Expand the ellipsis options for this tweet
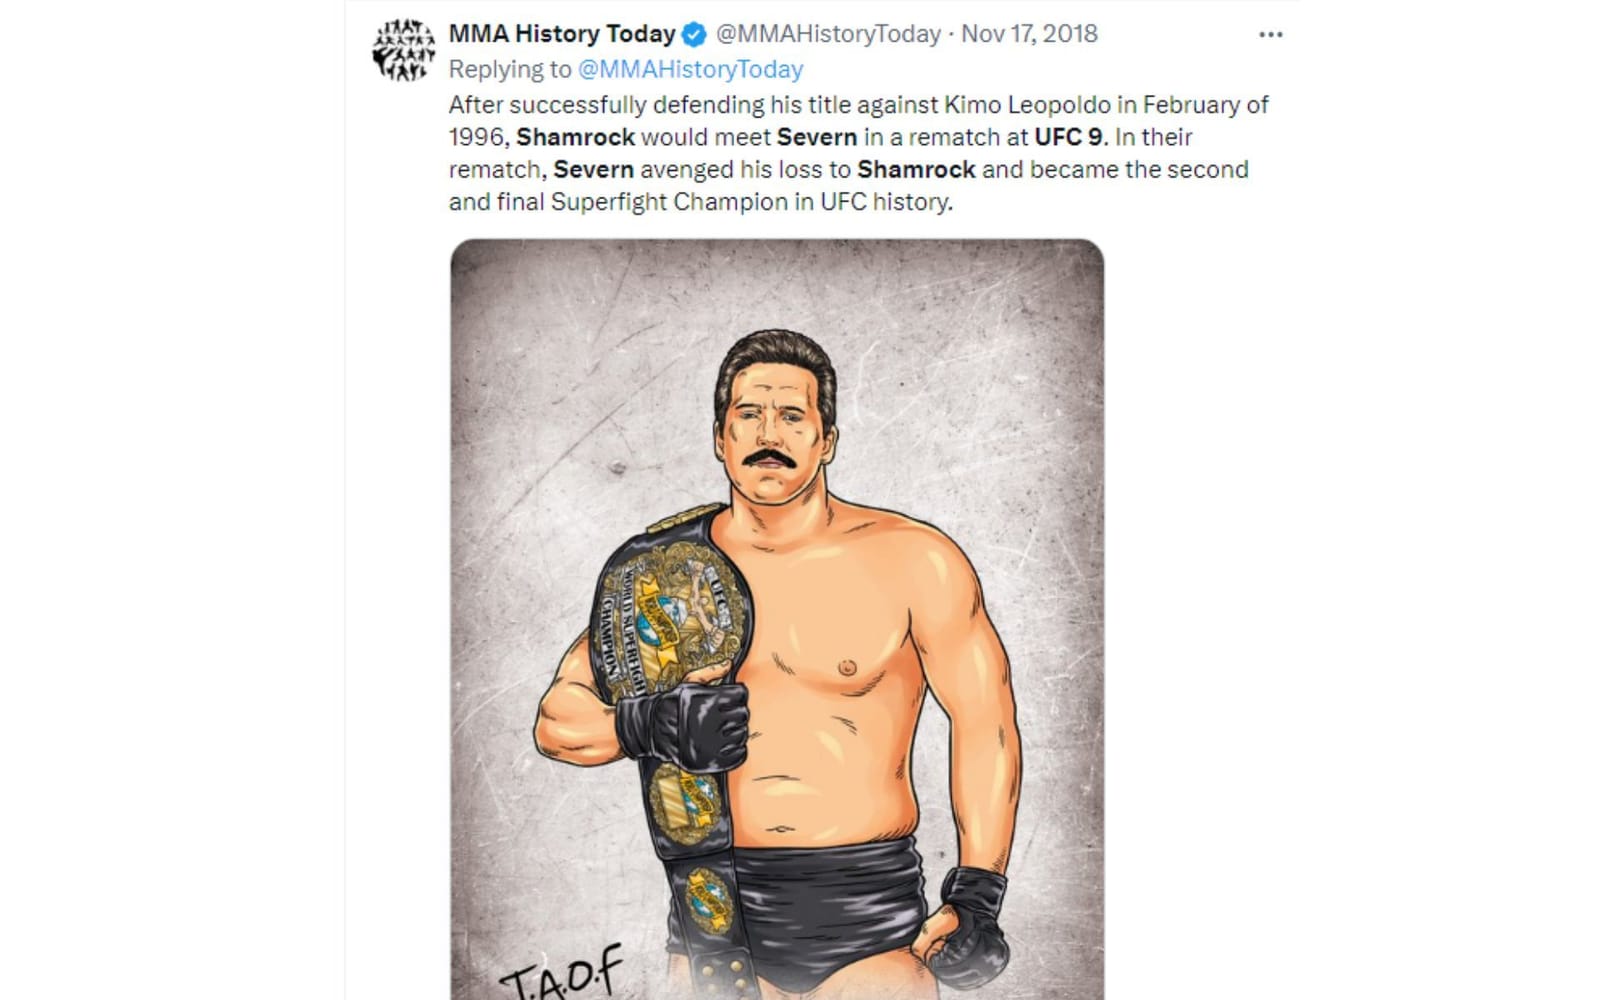Screen dimensions: 1600x1000 coord(1272,33)
